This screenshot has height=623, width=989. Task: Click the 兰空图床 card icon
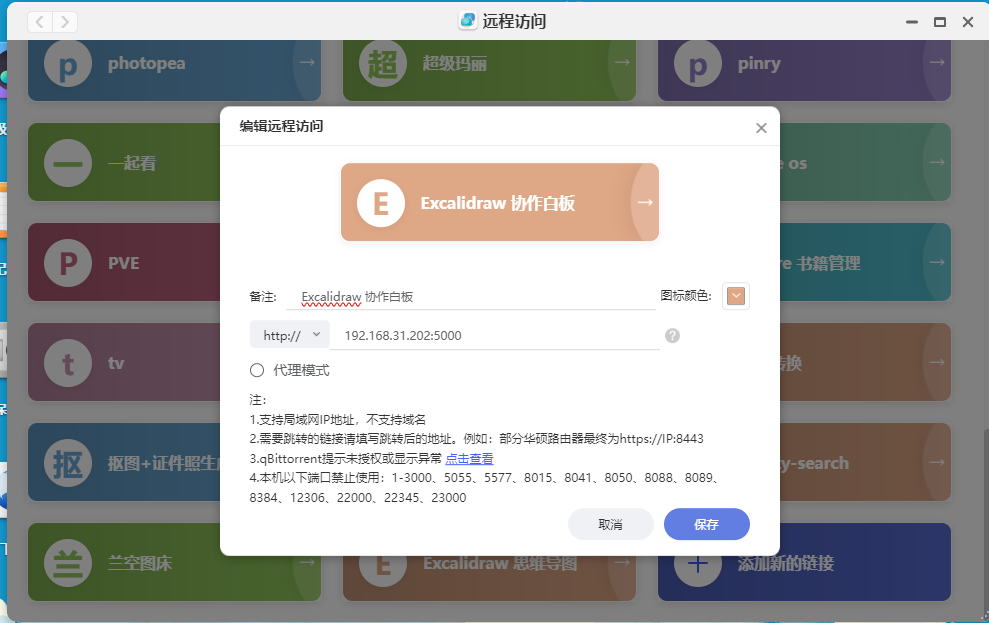tap(68, 562)
